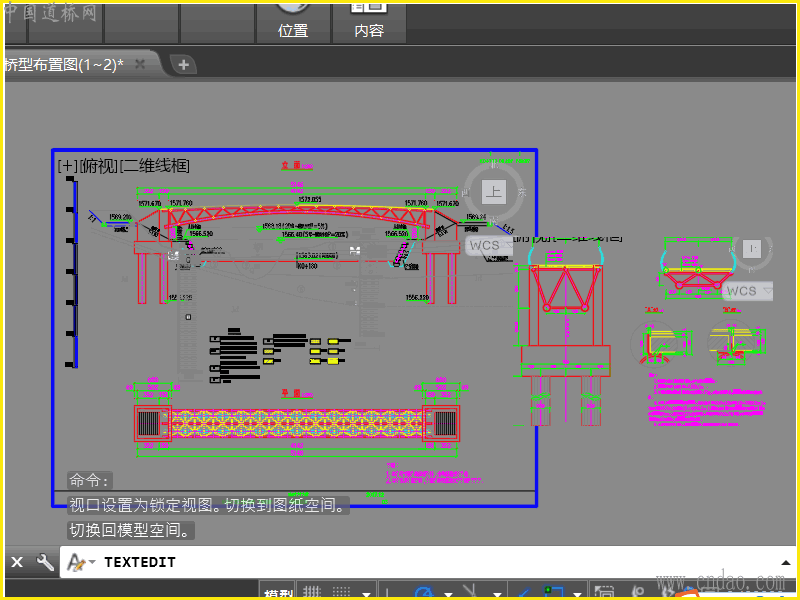800x600 pixels.
Task: Open object snap settings dropdown arrow
Action: pyautogui.click(x=578, y=594)
